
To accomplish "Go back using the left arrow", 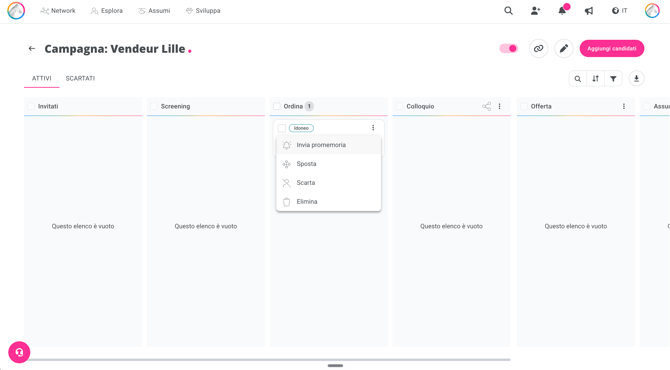I will (32, 49).
